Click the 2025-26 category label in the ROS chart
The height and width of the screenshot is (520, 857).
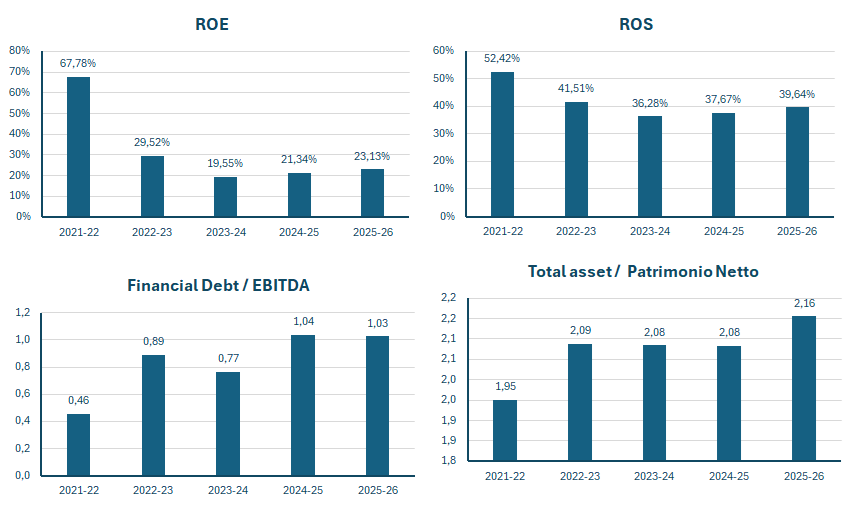[x=797, y=231]
